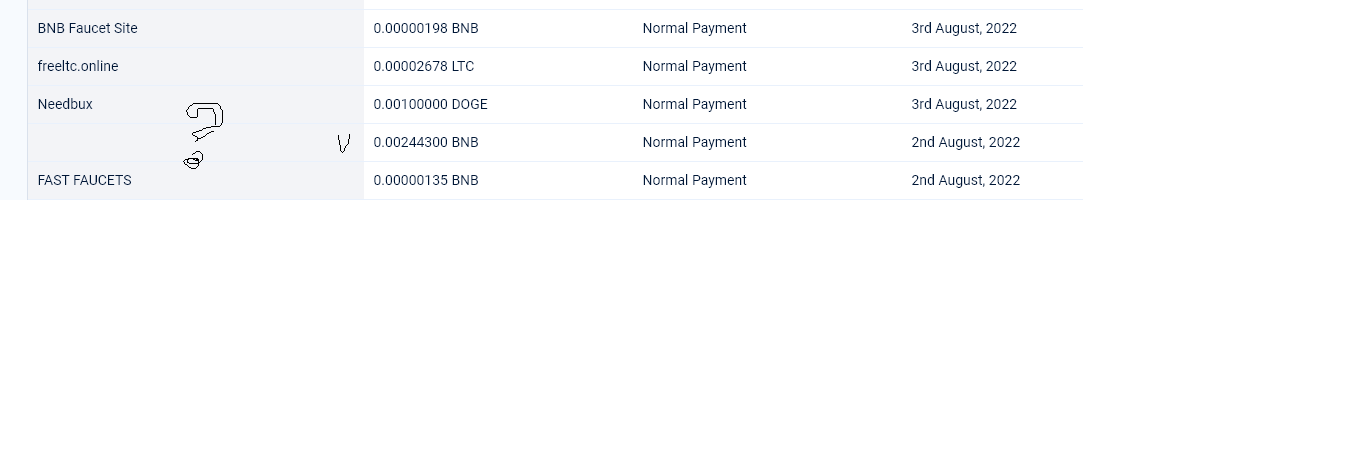The height and width of the screenshot is (460, 1360).
Task: Select Normal Payment in freeltc.online row
Action: point(695,66)
